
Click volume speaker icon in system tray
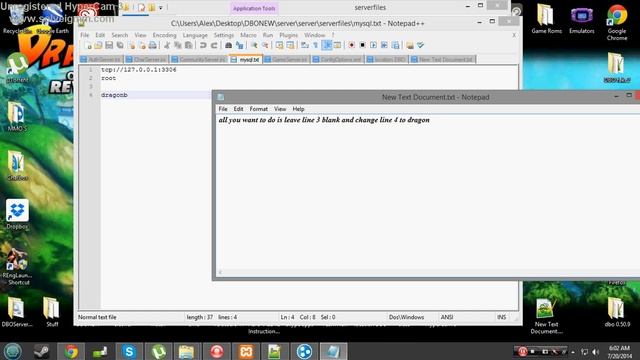(x=596, y=352)
